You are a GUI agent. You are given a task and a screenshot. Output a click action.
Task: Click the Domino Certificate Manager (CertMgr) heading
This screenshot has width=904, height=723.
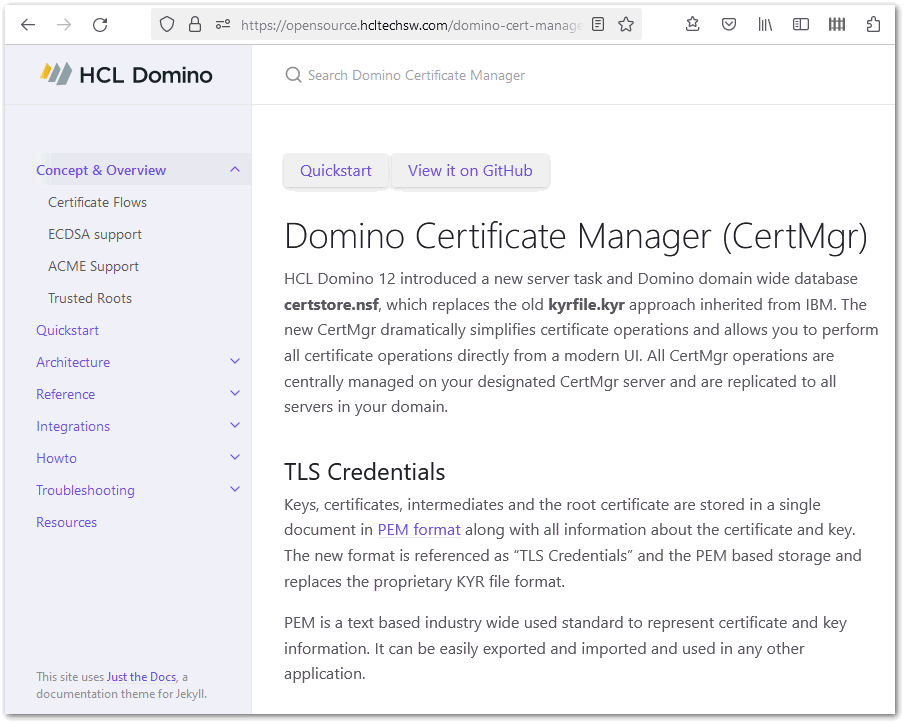coord(576,236)
